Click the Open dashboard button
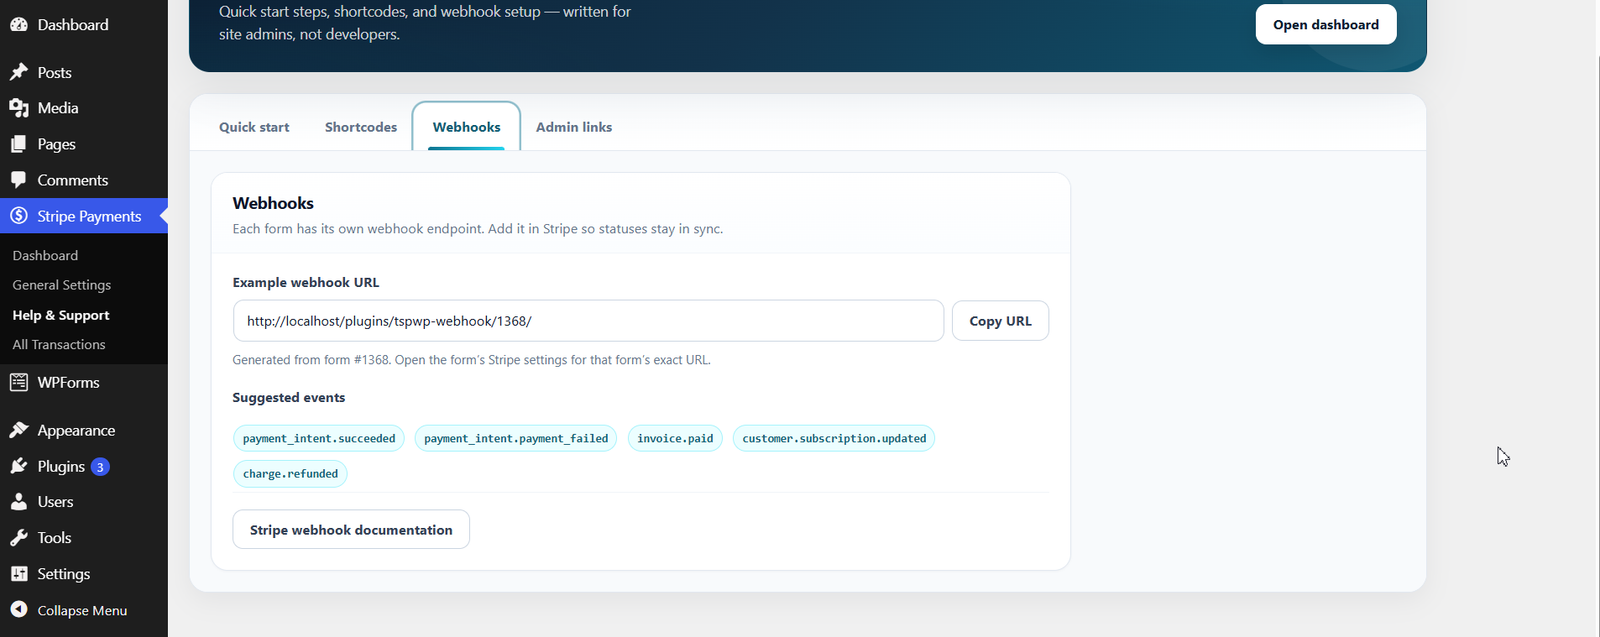Image resolution: width=1600 pixels, height=637 pixels. coord(1326,24)
